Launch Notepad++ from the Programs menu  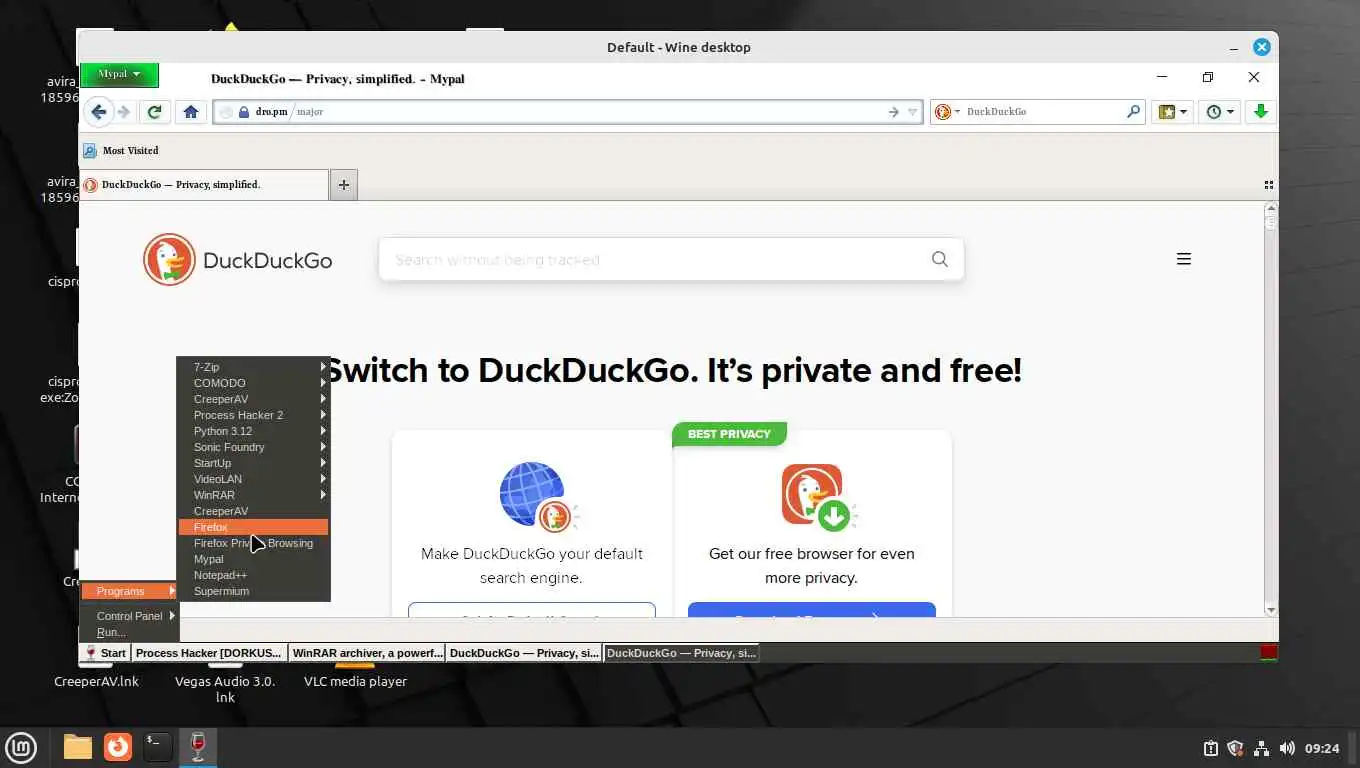click(253, 575)
